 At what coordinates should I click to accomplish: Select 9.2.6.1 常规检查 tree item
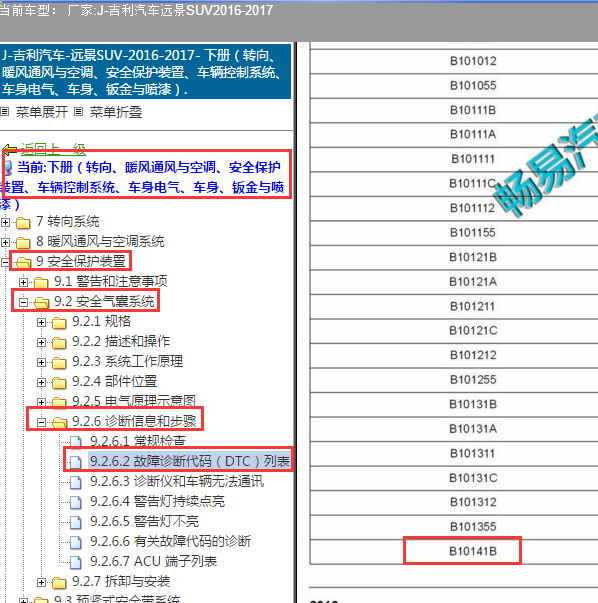138,441
